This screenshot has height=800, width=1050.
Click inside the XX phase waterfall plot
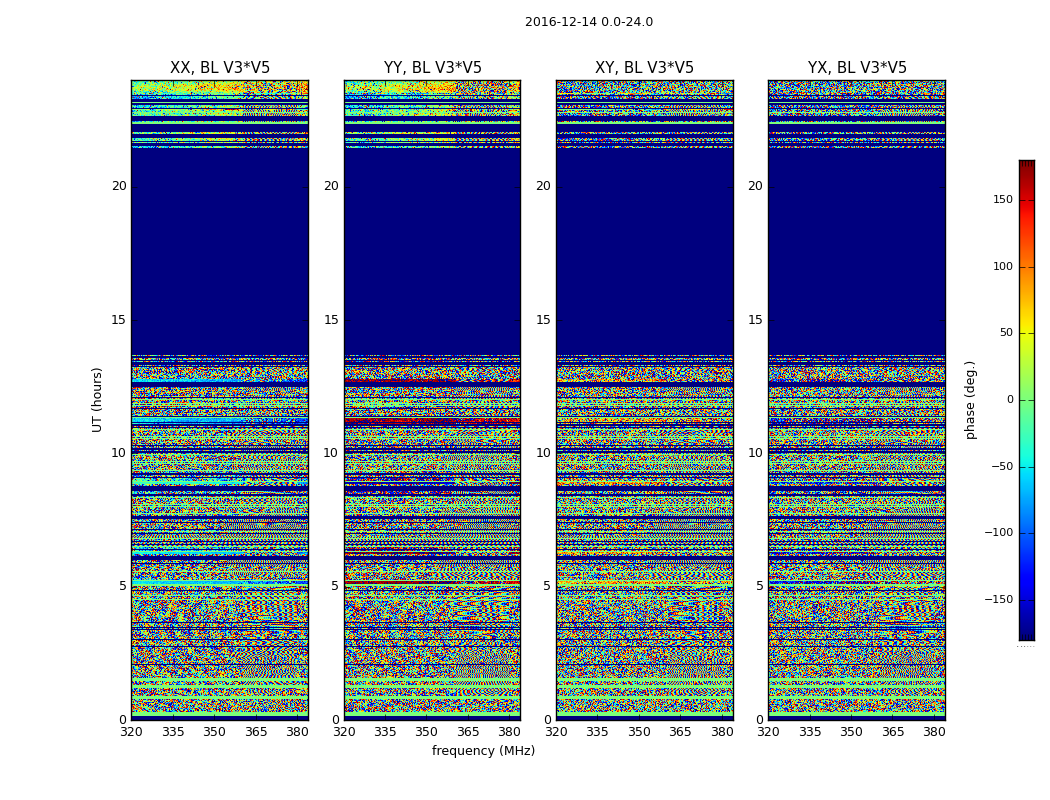coord(220,400)
